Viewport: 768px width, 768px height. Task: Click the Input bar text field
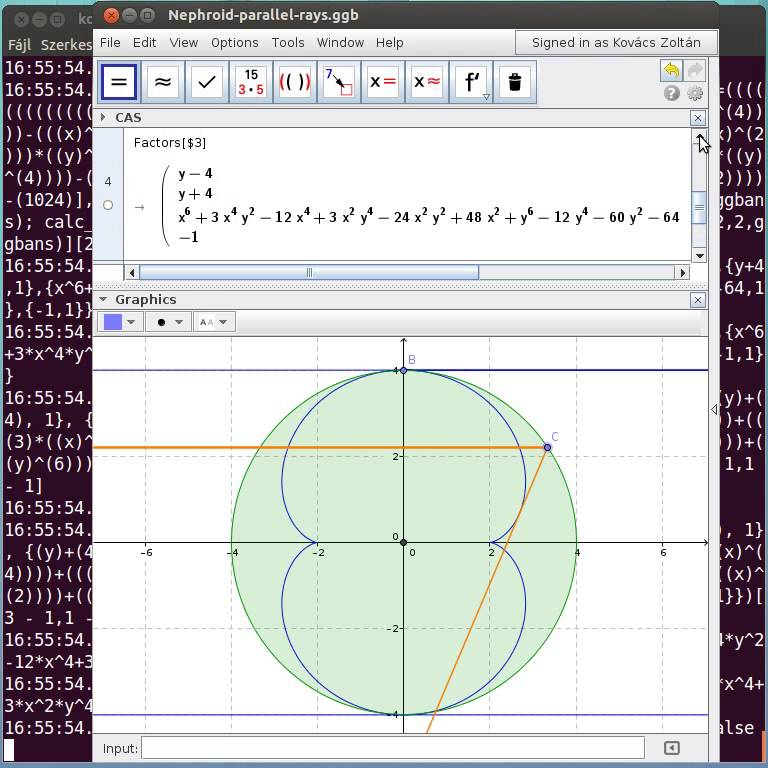pyautogui.click(x=393, y=748)
